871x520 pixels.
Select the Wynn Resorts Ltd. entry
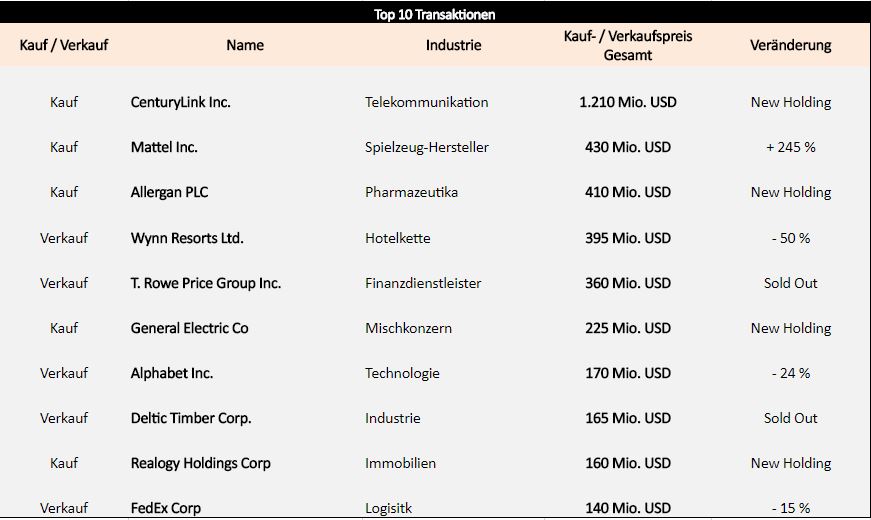click(x=187, y=238)
